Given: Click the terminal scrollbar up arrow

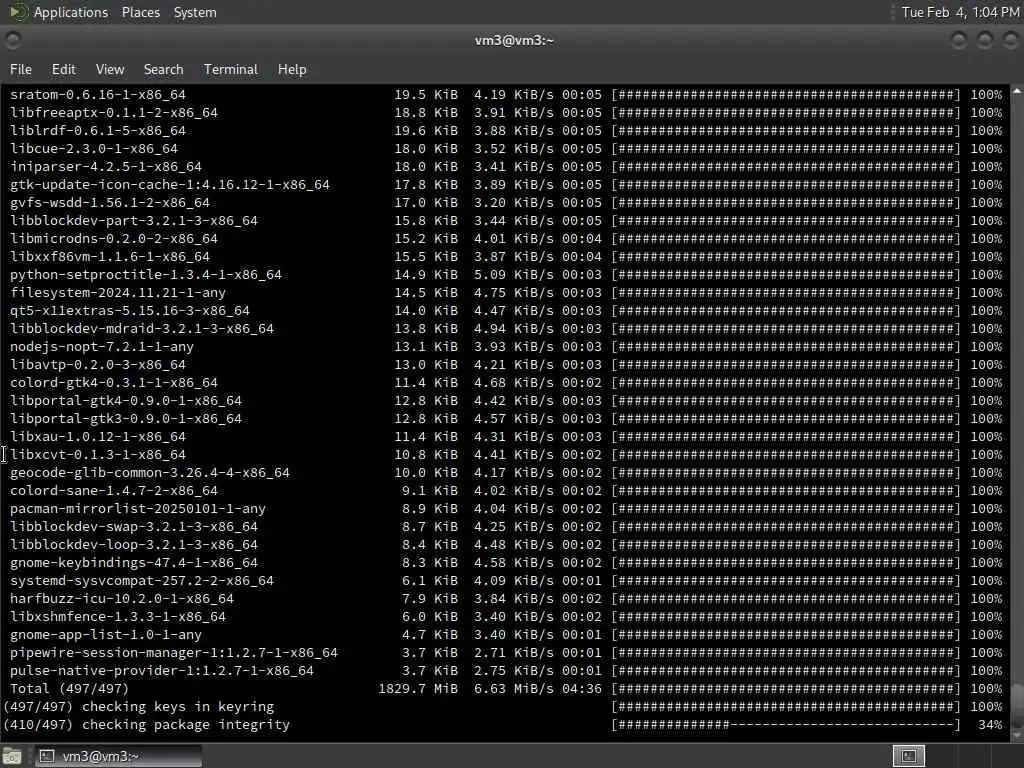Looking at the screenshot, I should tap(1017, 91).
